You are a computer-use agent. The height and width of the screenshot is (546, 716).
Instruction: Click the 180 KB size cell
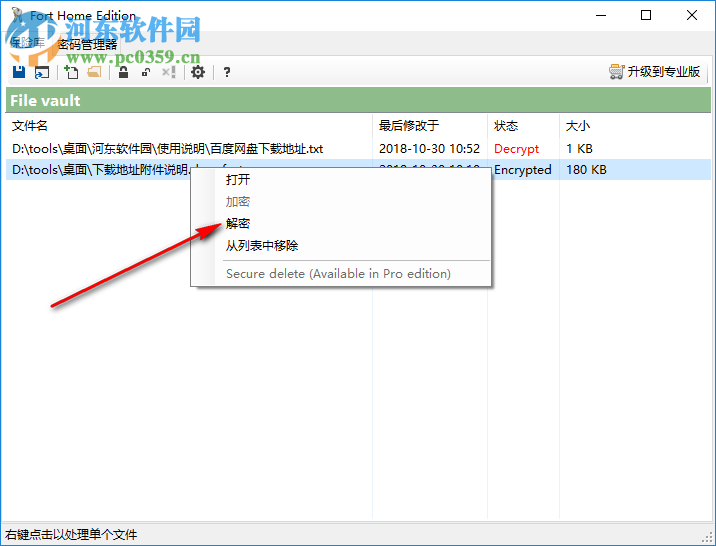pyautogui.click(x=586, y=170)
